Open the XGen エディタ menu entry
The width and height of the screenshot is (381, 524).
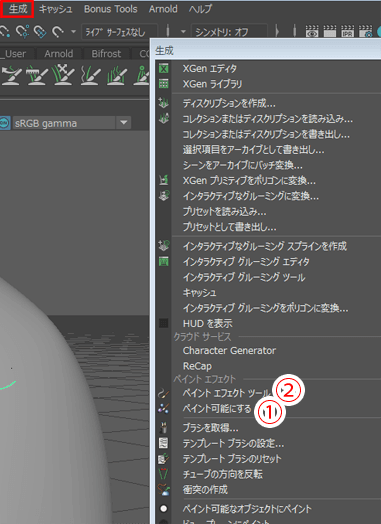pyautogui.click(x=210, y=69)
